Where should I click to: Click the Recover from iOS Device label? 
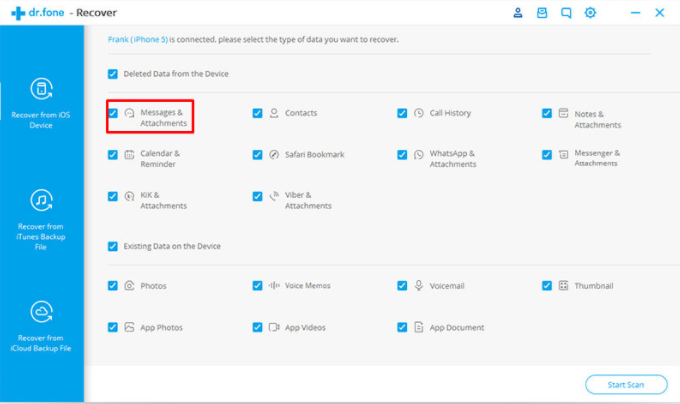[x=41, y=120]
